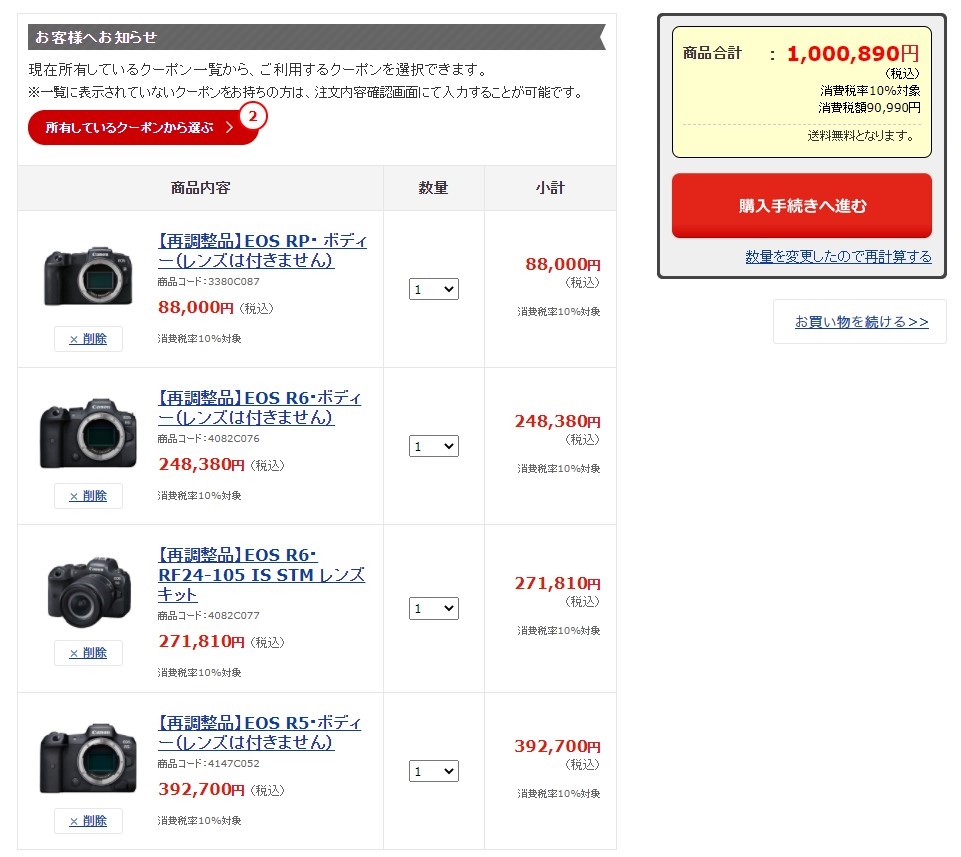Remove EOS R6 body from cart
961x857 pixels.
pos(88,496)
